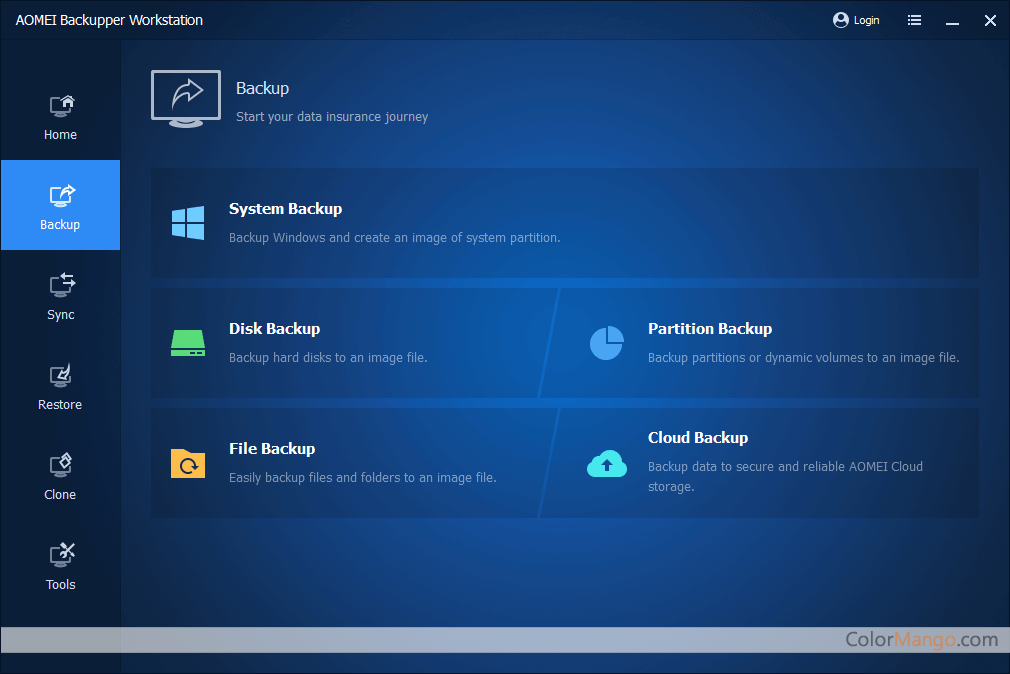Minimize the AOMEI Backupper window
1010x674 pixels.
pos(952,20)
